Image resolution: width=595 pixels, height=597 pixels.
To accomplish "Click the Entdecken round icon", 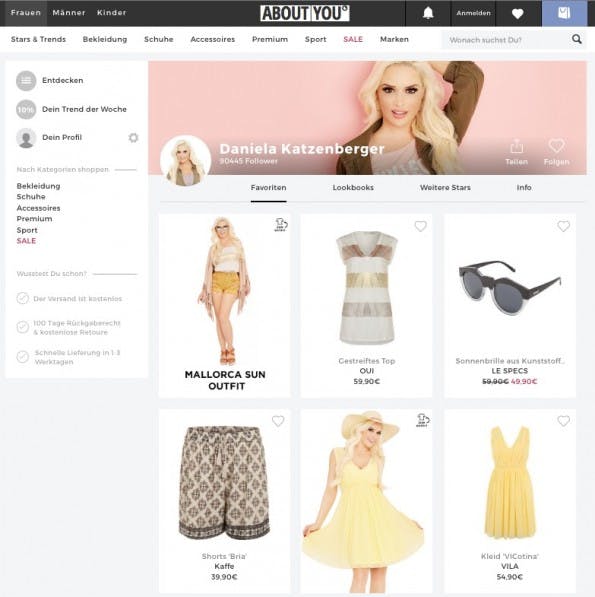I will coord(26,81).
